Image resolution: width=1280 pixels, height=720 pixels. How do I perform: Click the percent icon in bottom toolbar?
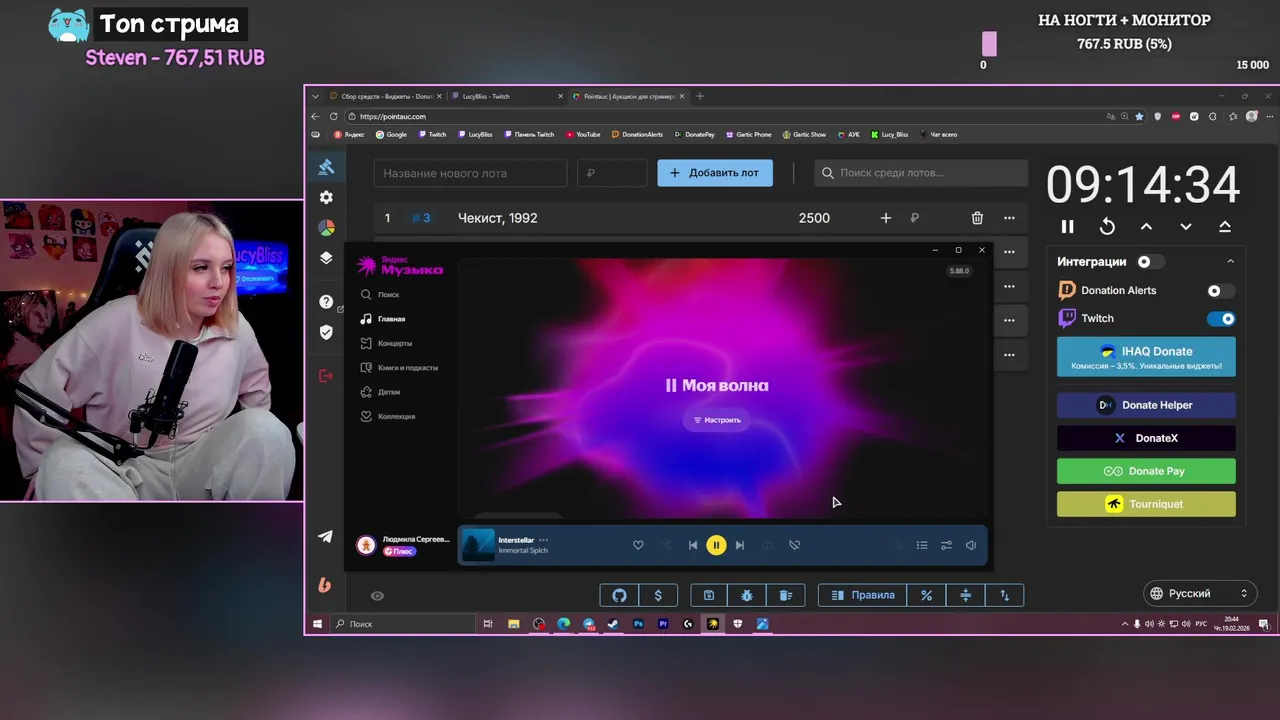[x=927, y=595]
